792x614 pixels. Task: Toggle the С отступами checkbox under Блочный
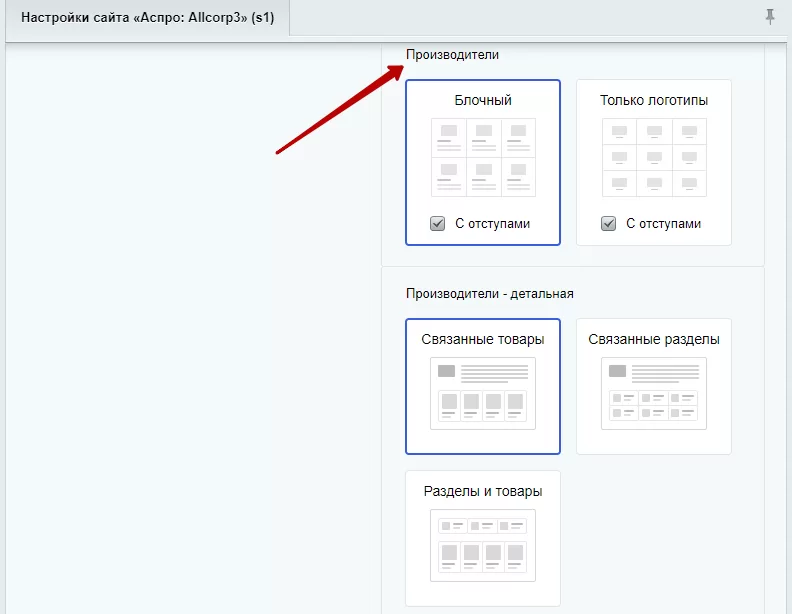coord(437,223)
